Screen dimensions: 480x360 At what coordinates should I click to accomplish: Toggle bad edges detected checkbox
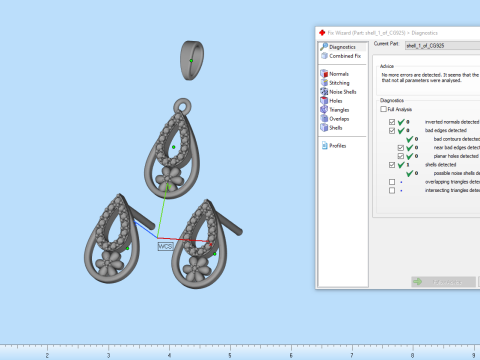point(392,130)
